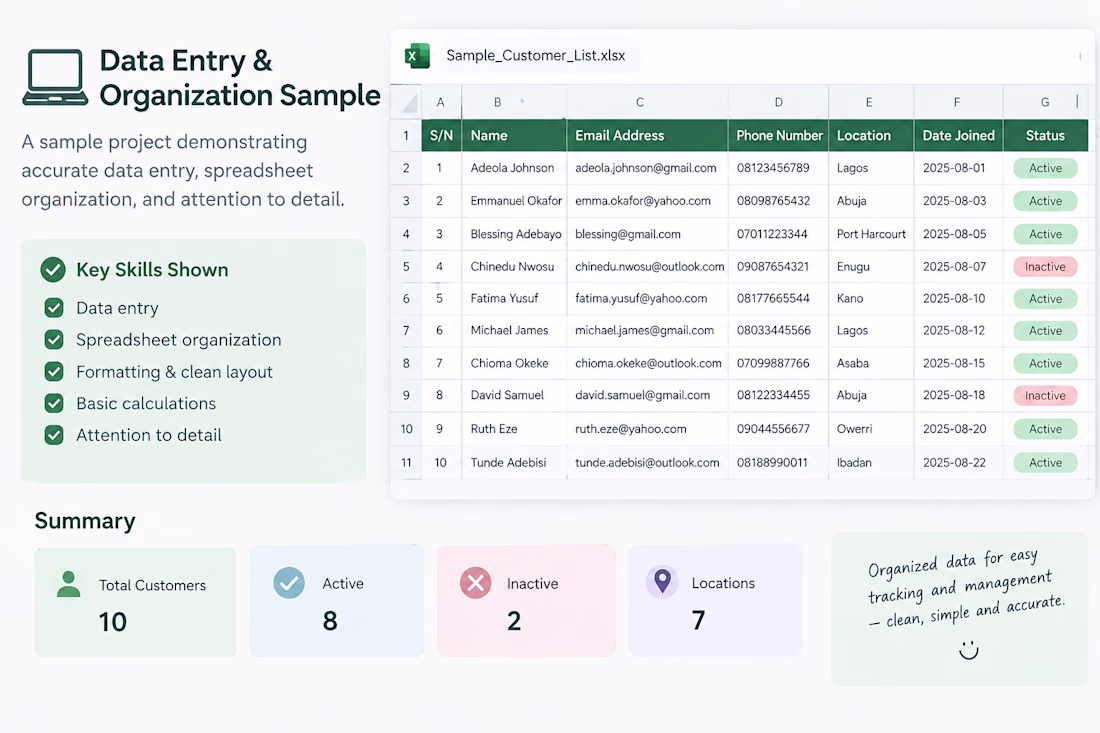Select row 11 header number
1100x733 pixels.
(x=406, y=462)
